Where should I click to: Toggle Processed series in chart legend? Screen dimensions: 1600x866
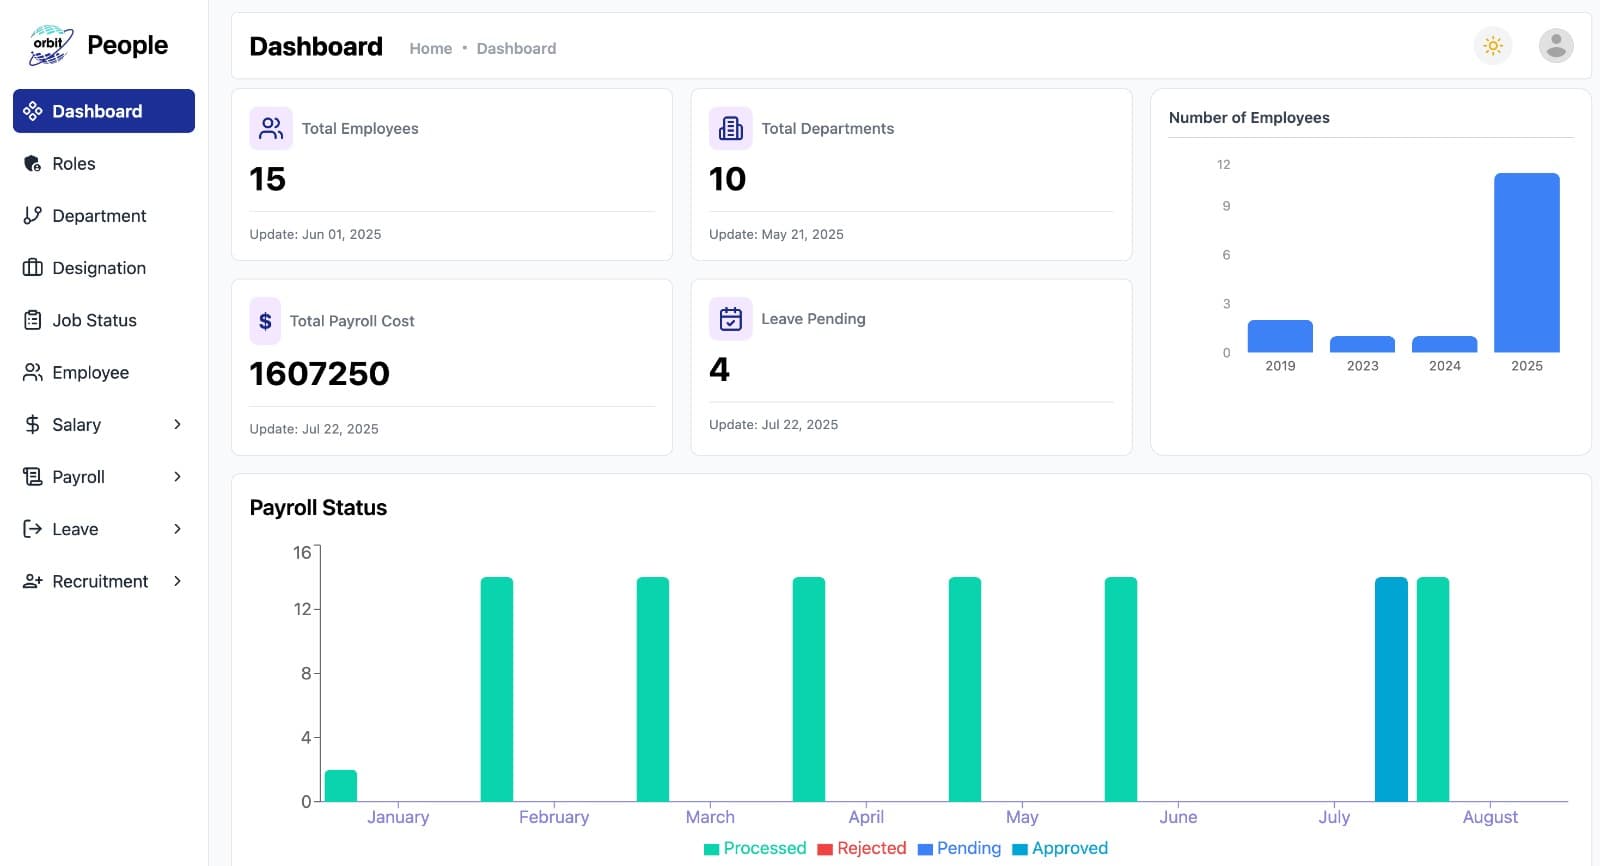click(x=755, y=848)
